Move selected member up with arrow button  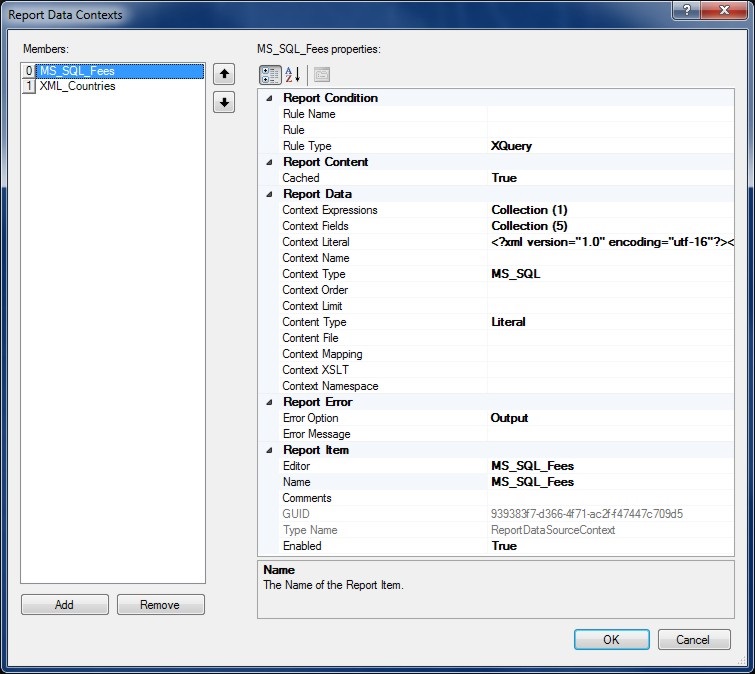(x=225, y=73)
